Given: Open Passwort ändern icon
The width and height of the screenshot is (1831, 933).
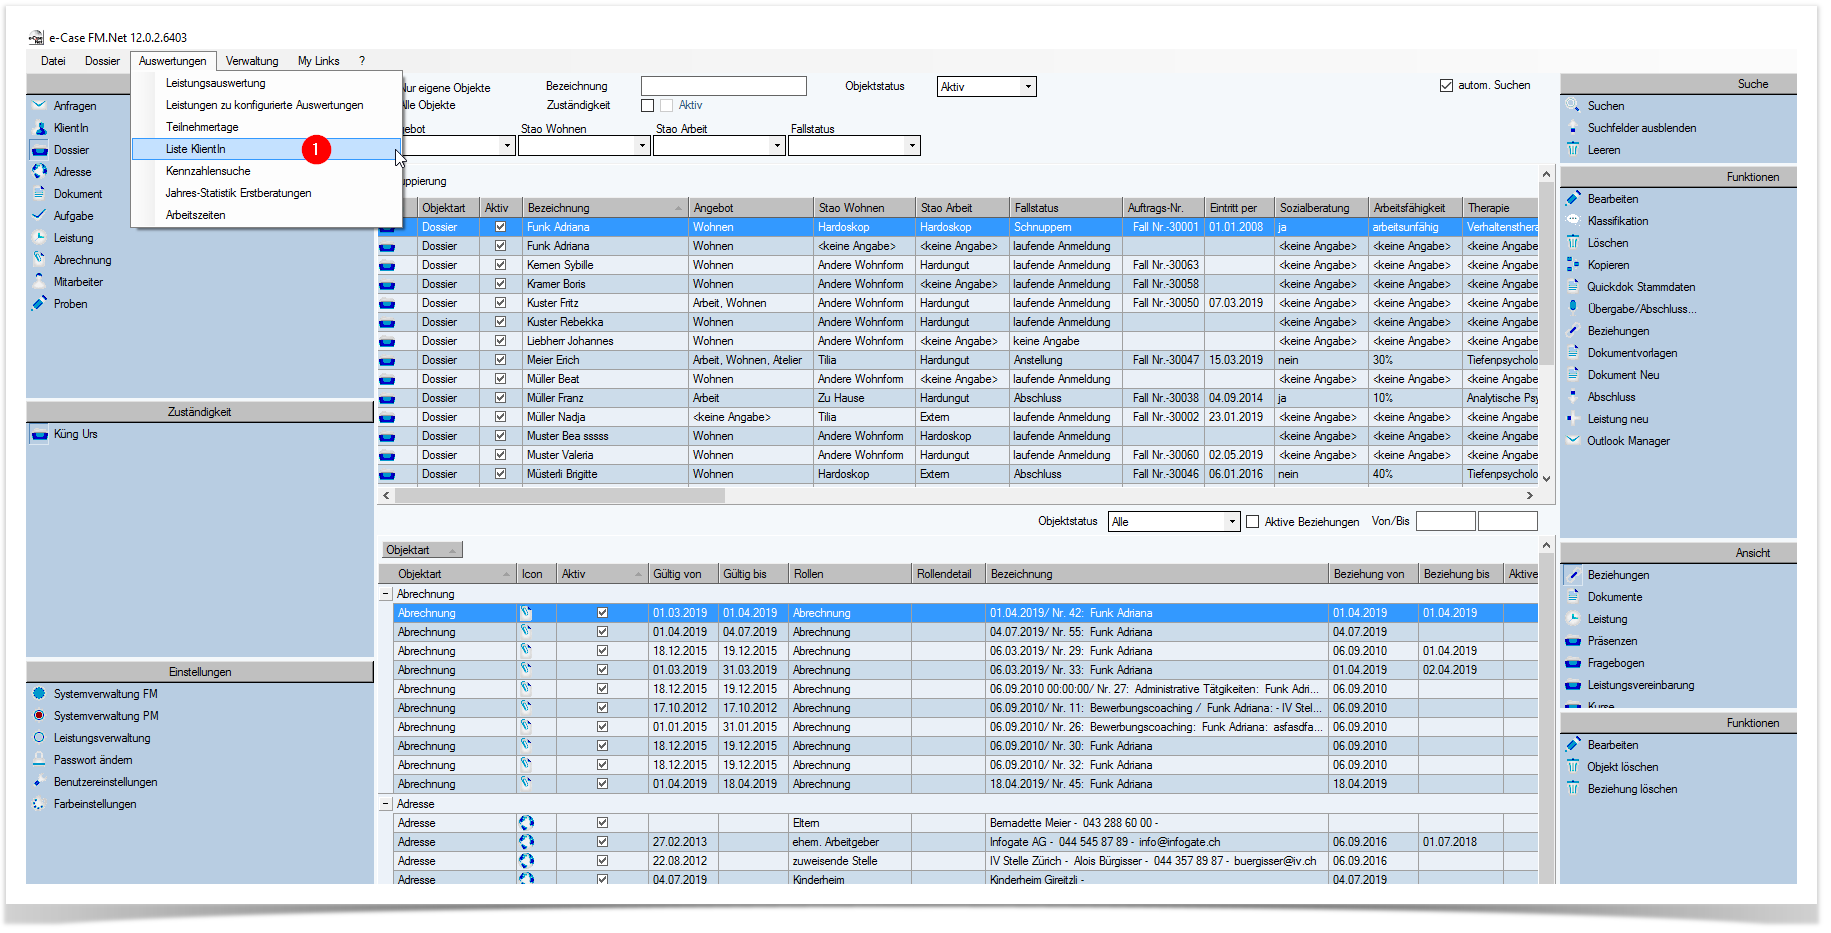Looking at the screenshot, I should pyautogui.click(x=40, y=759).
